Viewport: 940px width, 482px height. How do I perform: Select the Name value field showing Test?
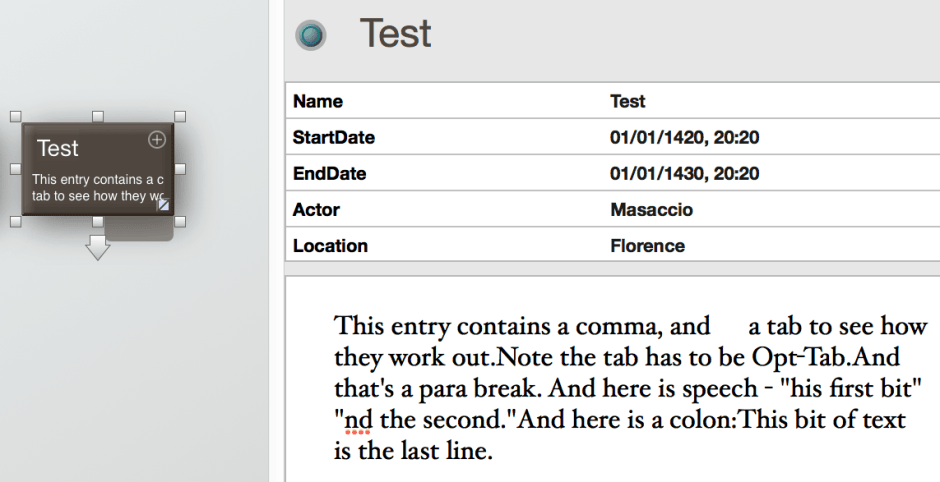point(628,101)
